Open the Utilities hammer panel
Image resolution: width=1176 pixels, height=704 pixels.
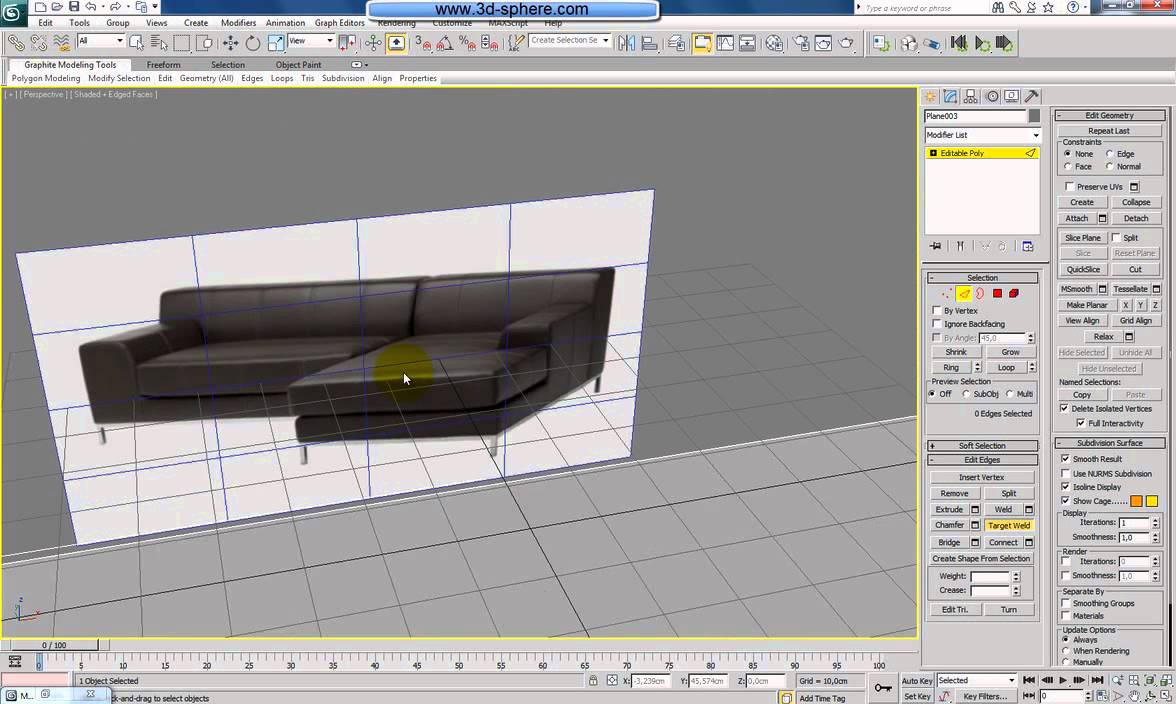coord(1031,97)
